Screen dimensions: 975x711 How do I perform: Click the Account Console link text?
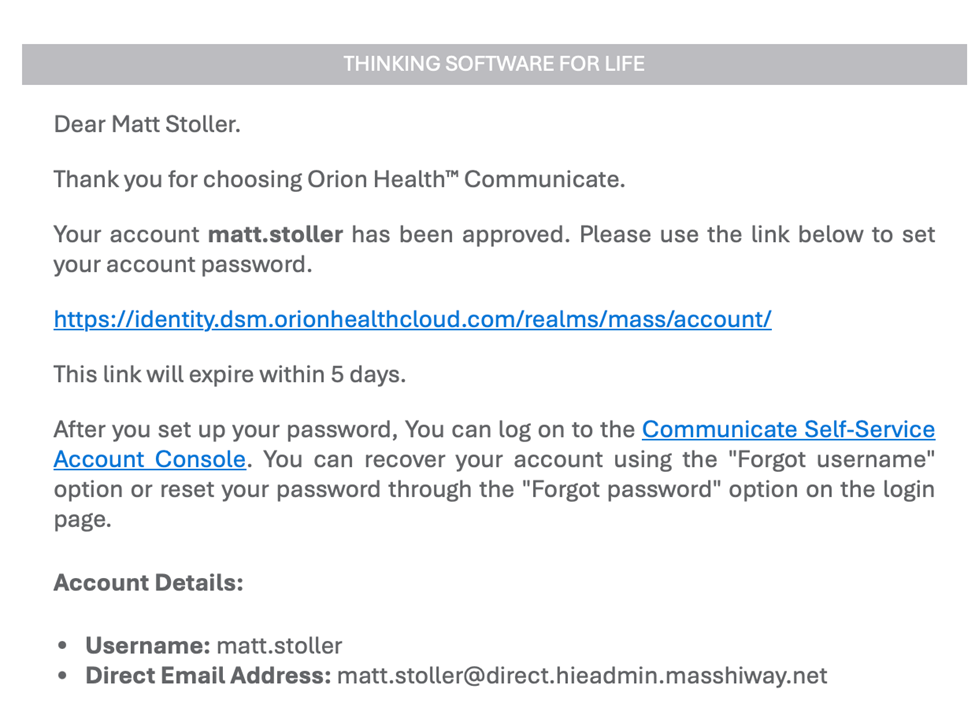[x=149, y=460]
